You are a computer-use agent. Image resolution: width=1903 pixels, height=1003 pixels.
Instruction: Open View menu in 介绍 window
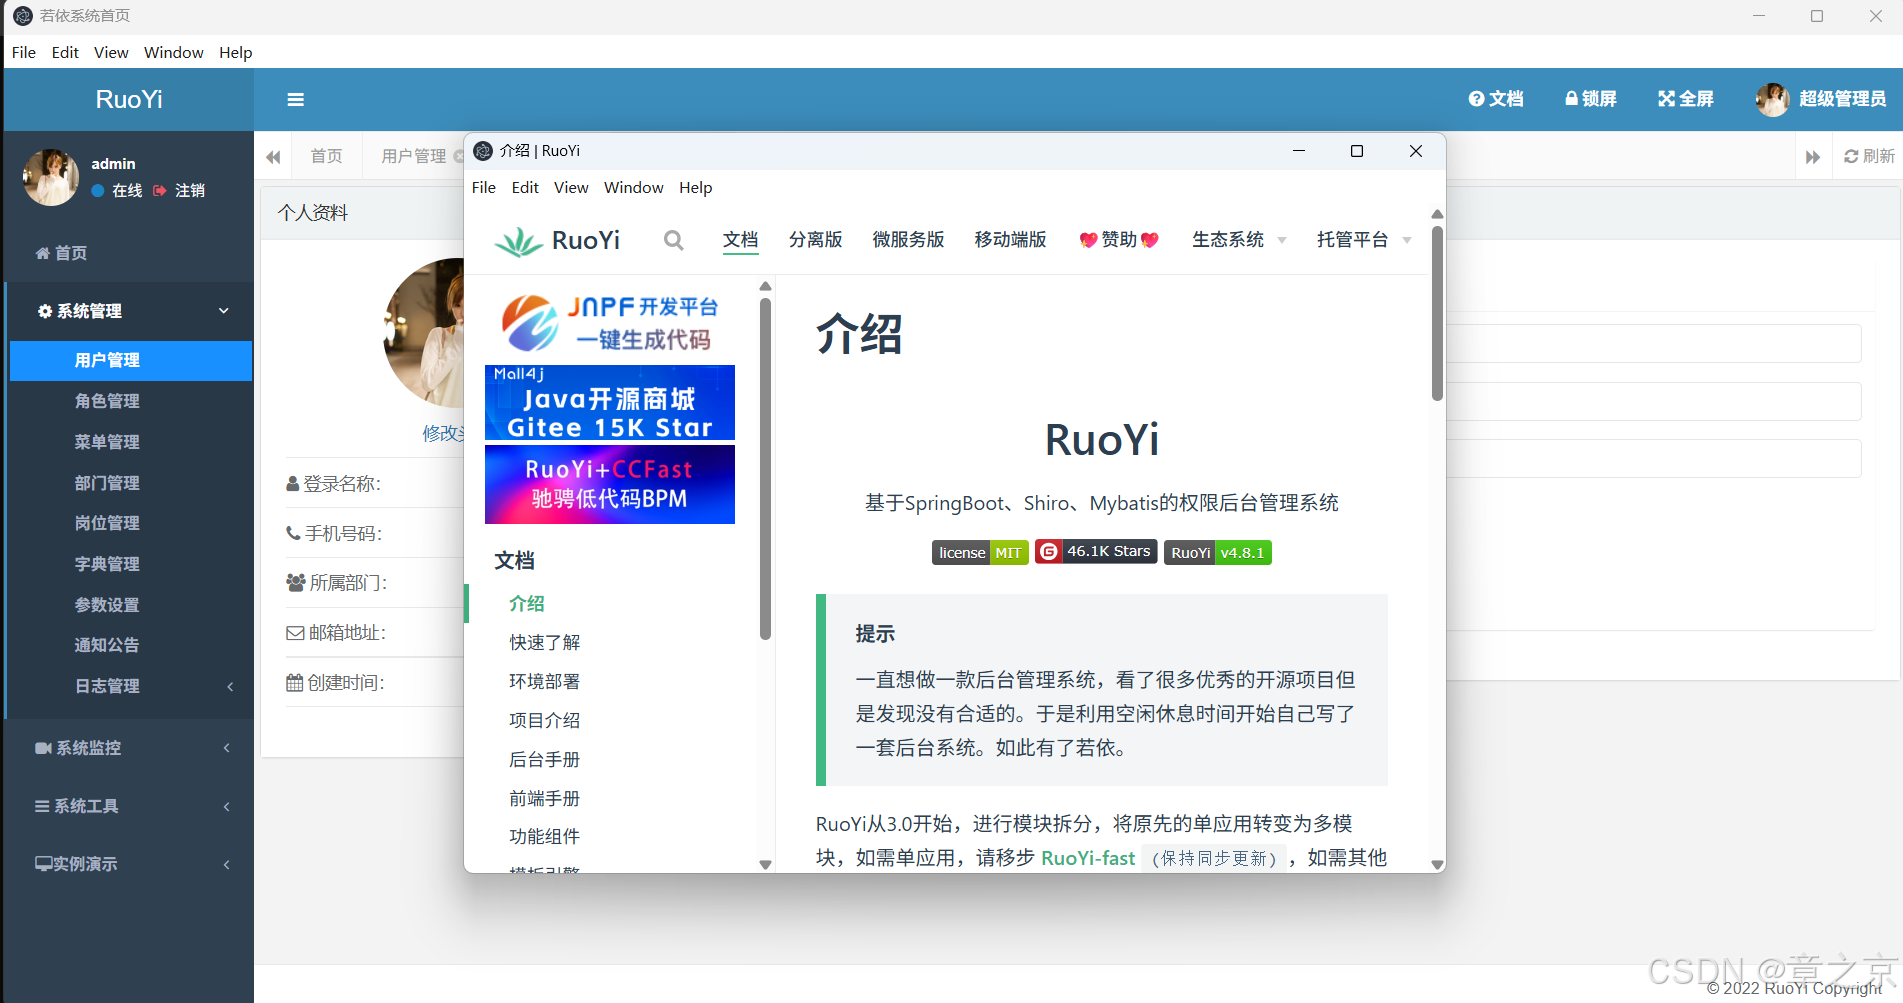571,187
